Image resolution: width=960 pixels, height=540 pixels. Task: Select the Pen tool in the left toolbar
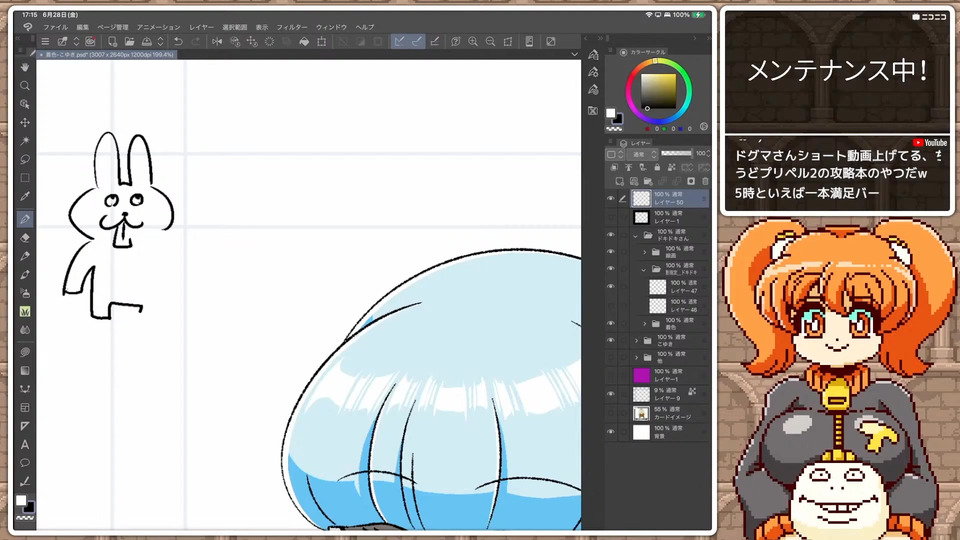(x=25, y=219)
